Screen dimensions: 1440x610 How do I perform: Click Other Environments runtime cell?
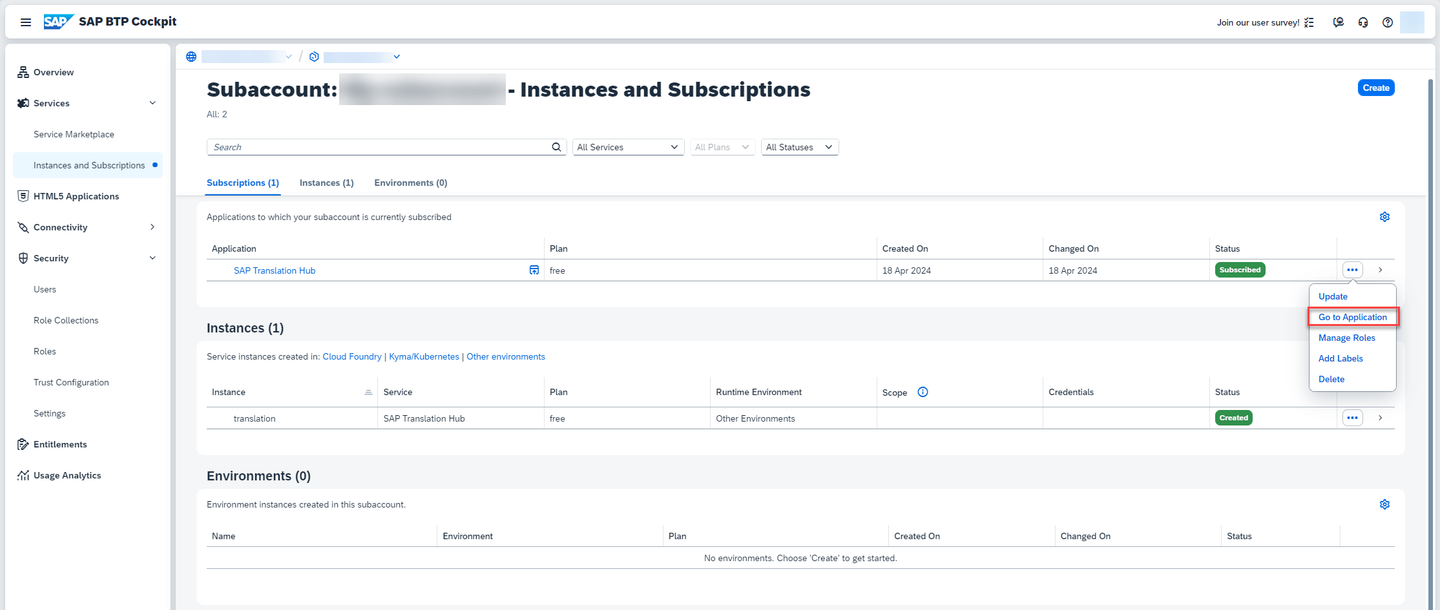point(755,418)
